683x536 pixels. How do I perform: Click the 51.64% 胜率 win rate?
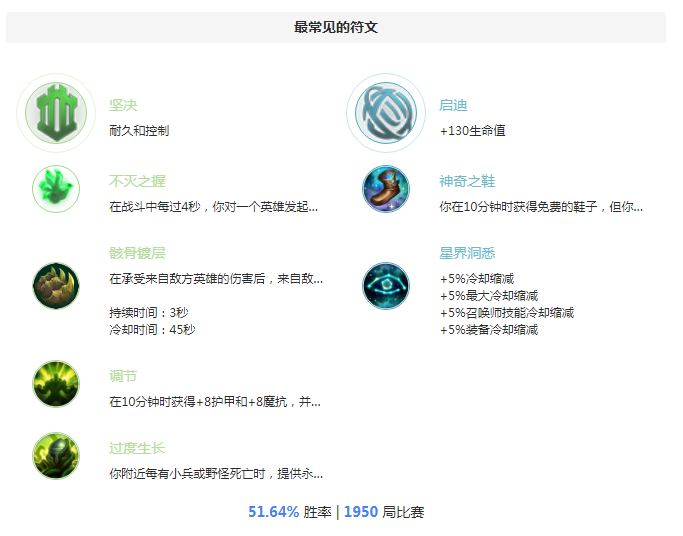(290, 512)
